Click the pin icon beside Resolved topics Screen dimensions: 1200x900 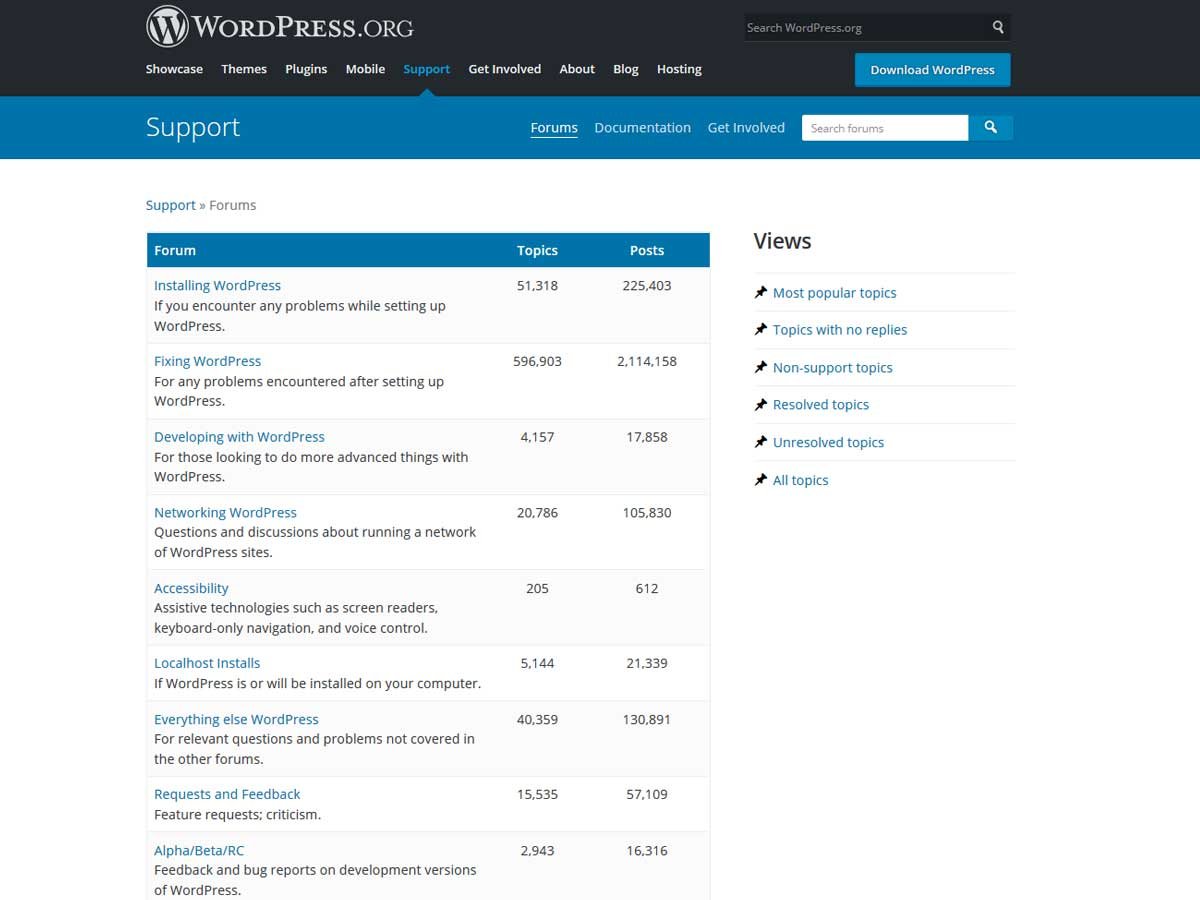tap(760, 404)
